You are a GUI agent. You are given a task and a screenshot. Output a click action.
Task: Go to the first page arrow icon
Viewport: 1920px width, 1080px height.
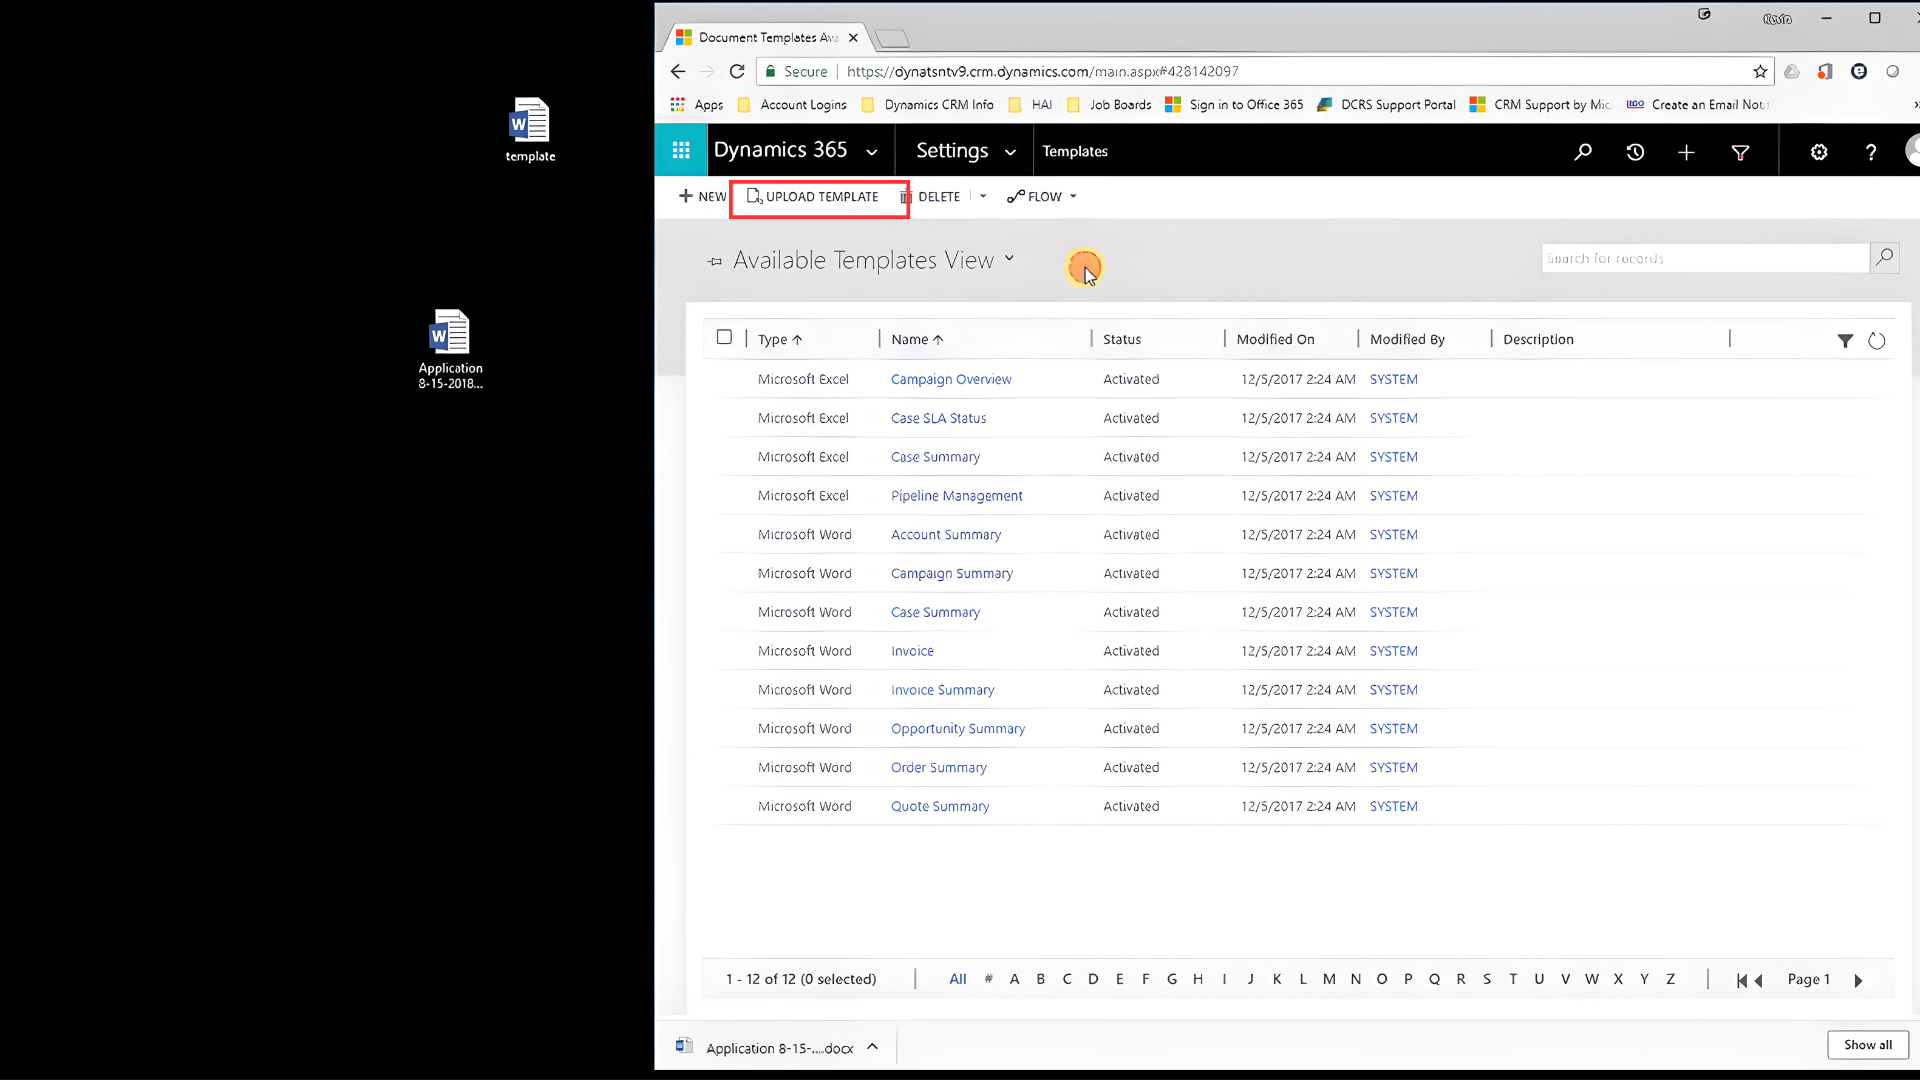click(x=1741, y=981)
